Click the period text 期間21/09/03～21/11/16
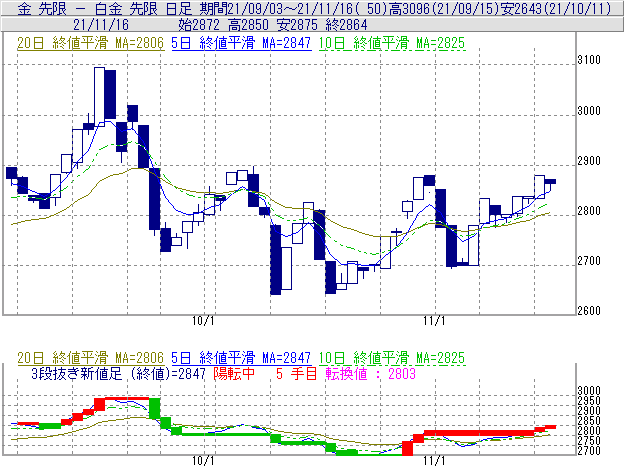 click(277, 9)
